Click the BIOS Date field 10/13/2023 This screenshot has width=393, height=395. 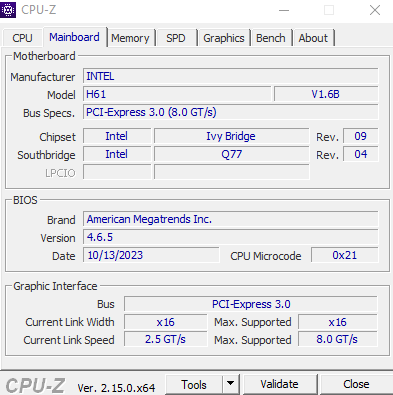151,255
